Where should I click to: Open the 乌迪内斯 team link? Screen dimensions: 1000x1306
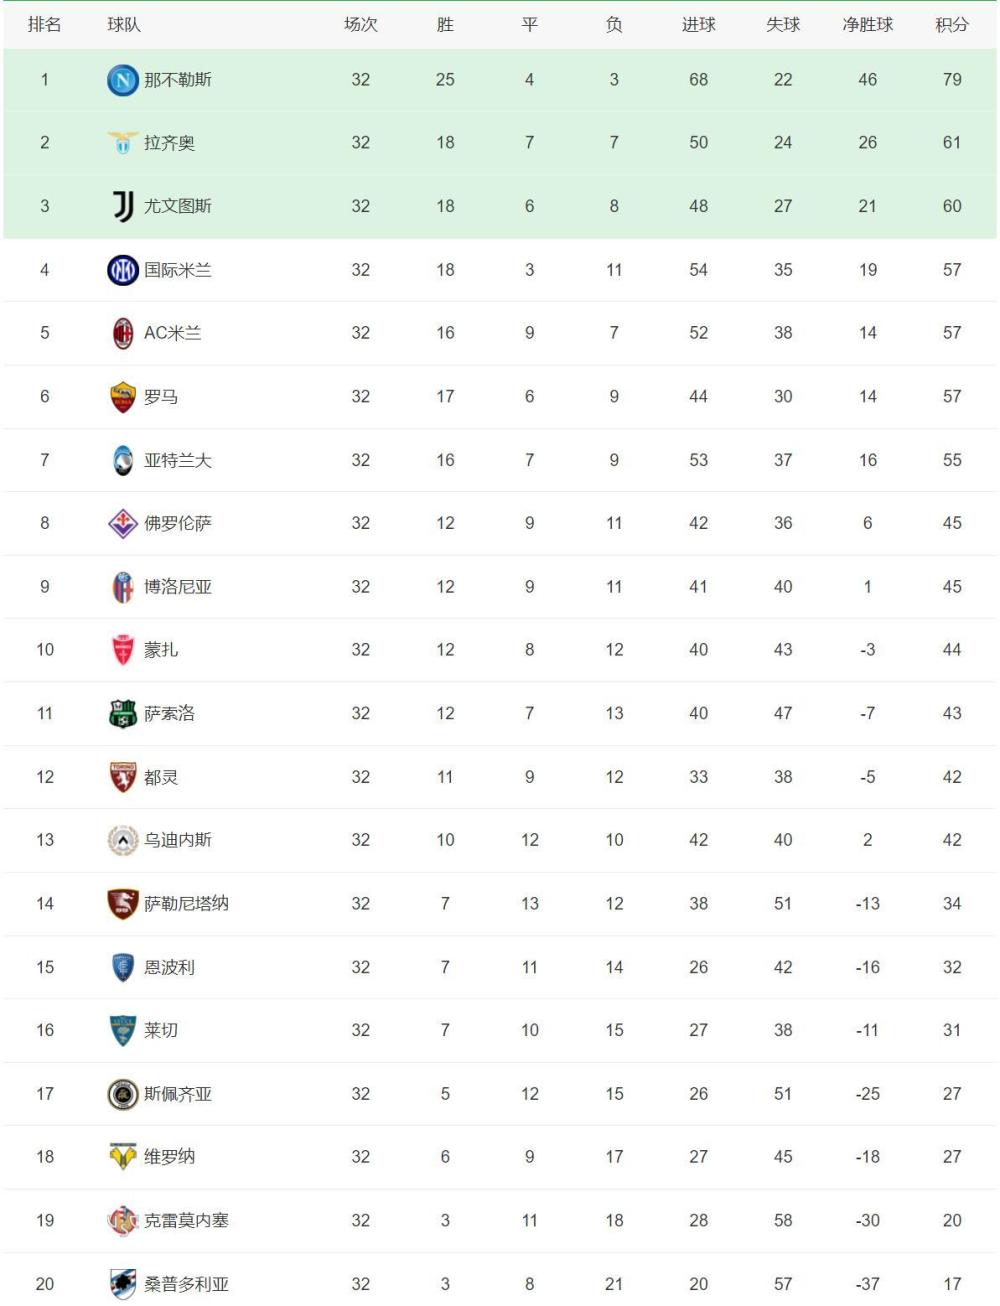[178, 840]
